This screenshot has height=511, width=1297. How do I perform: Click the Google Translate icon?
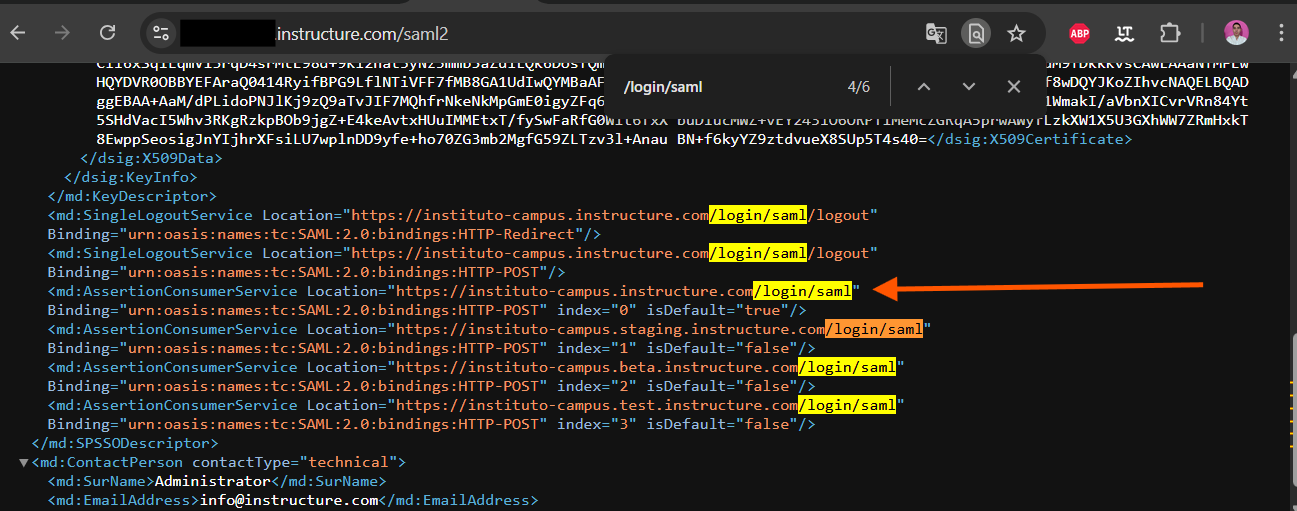click(x=936, y=33)
